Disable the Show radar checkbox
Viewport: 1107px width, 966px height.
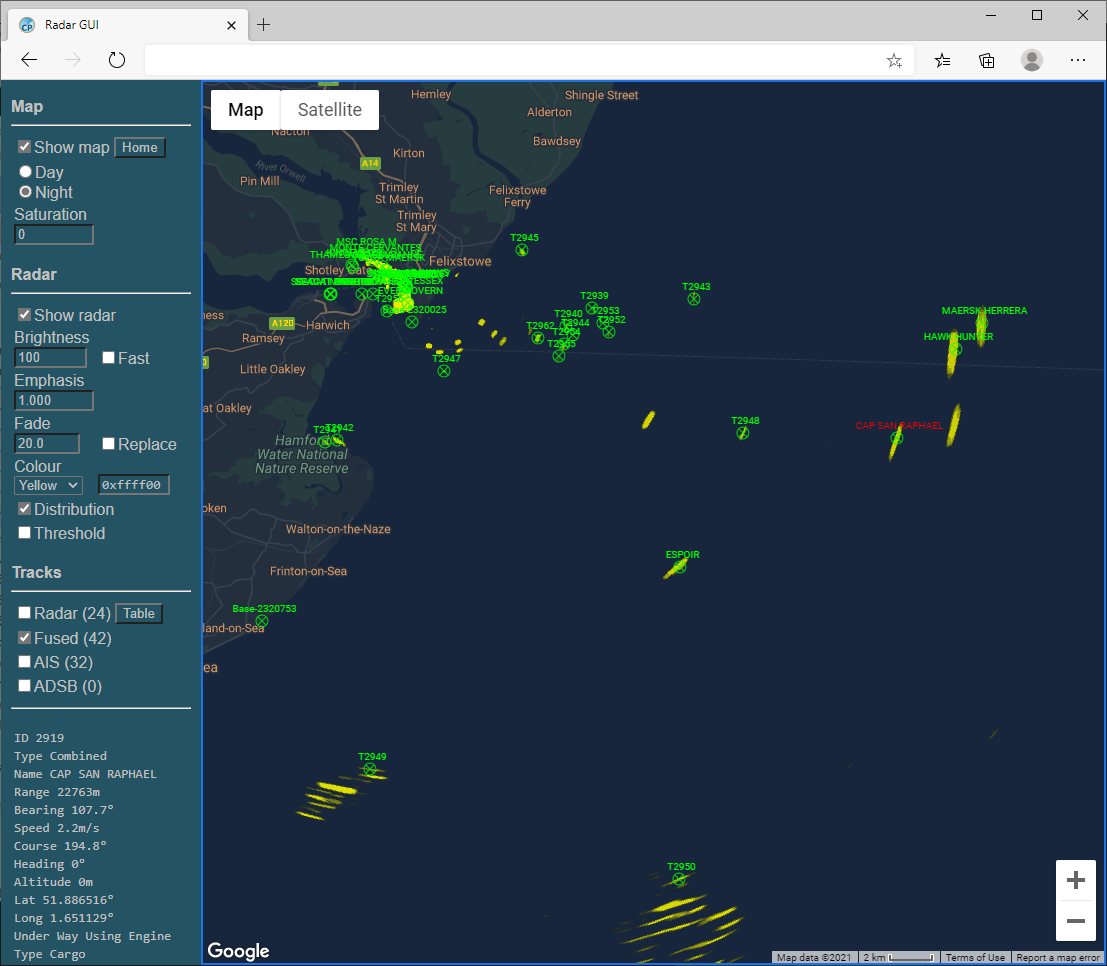[x=25, y=315]
